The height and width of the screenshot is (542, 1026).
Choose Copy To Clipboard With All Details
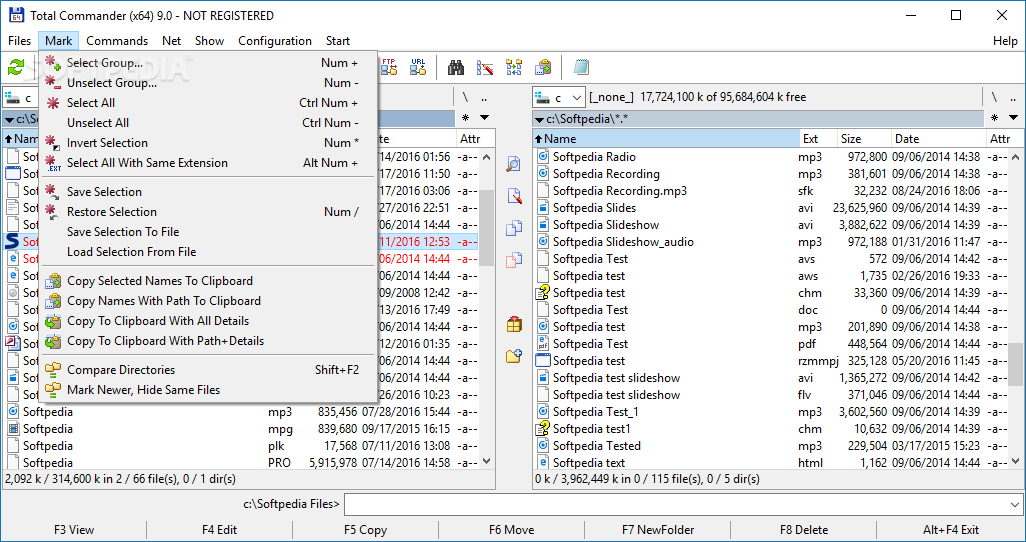(x=208, y=321)
